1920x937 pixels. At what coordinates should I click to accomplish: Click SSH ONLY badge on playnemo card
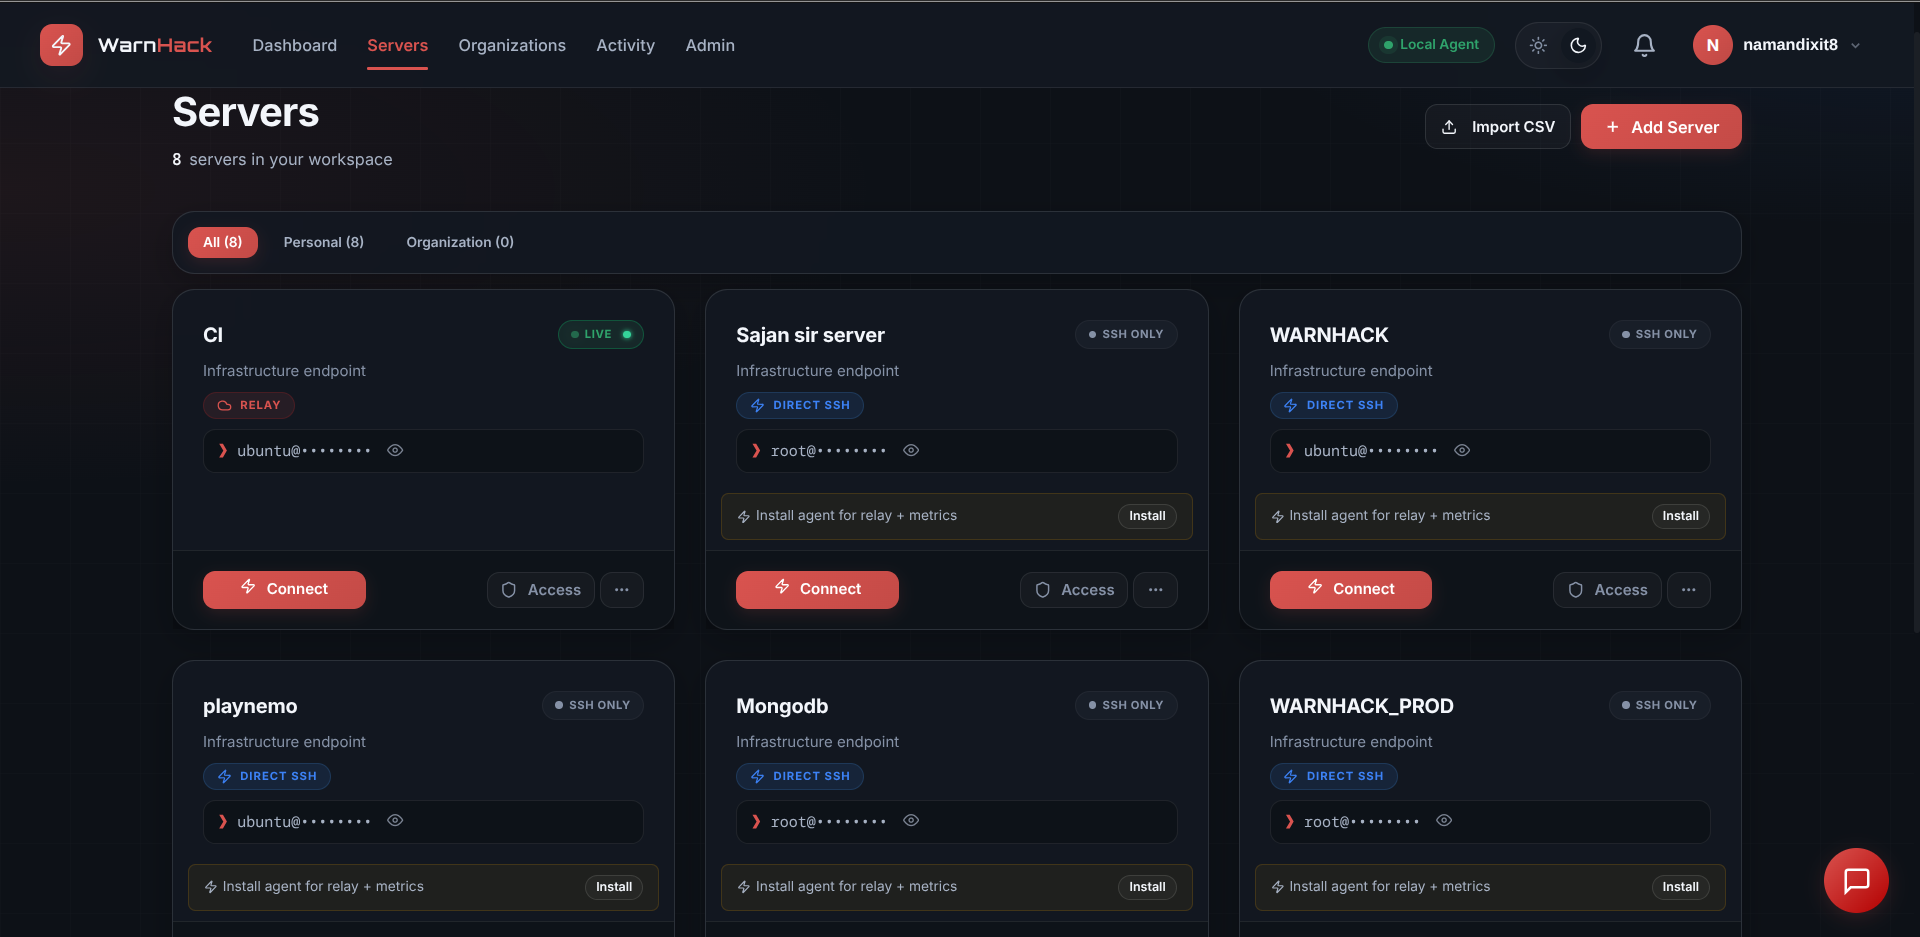pyautogui.click(x=593, y=705)
